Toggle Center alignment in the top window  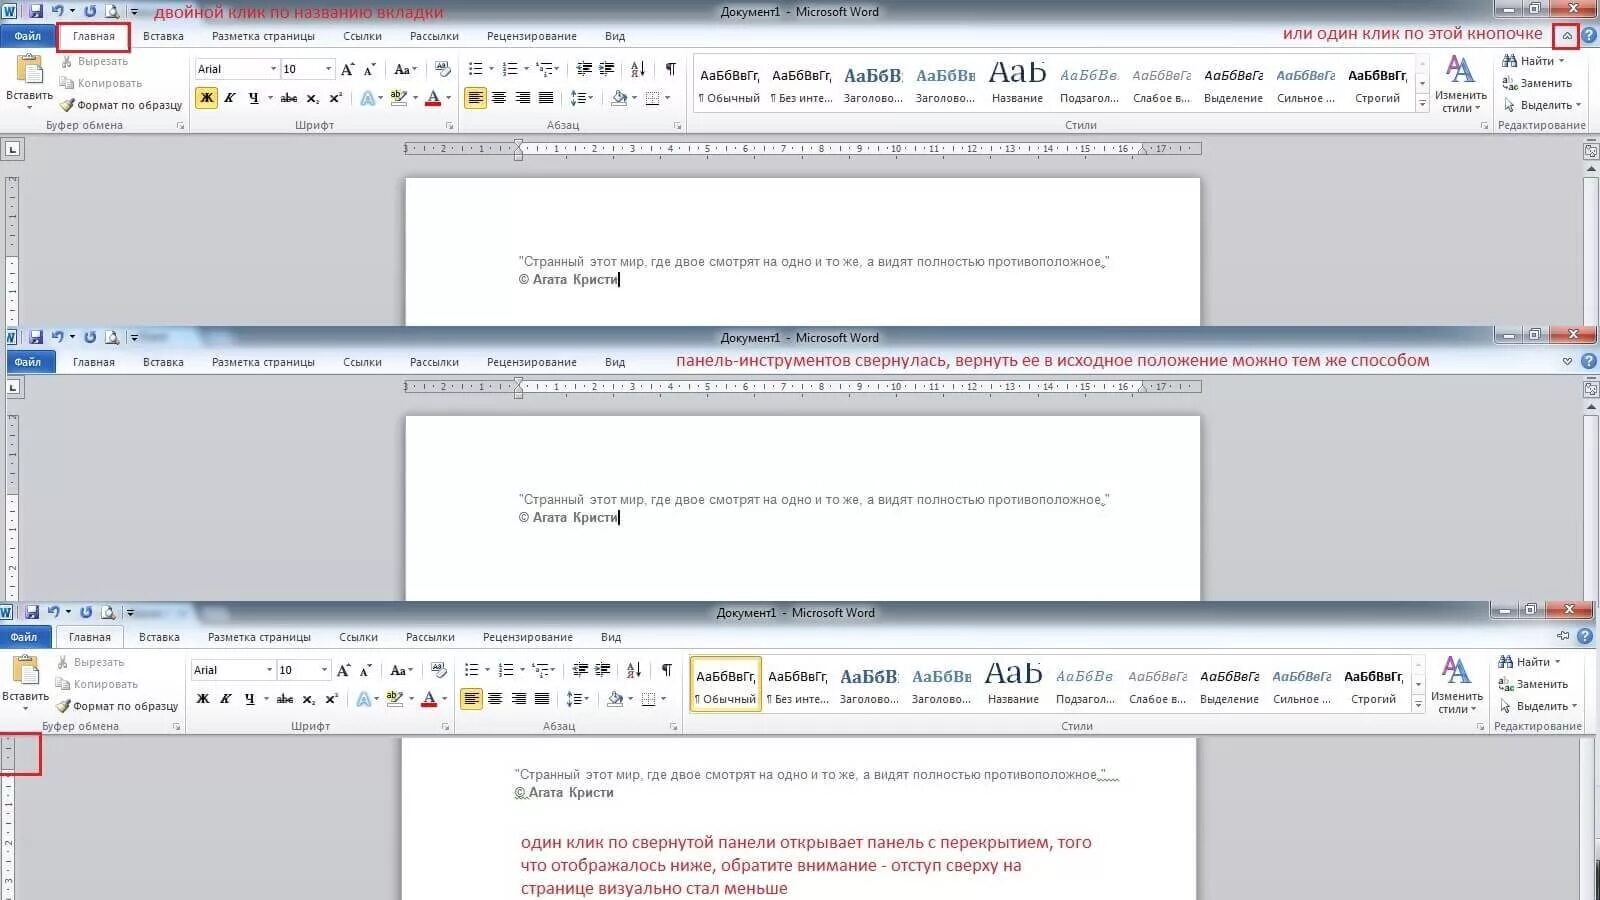point(498,98)
